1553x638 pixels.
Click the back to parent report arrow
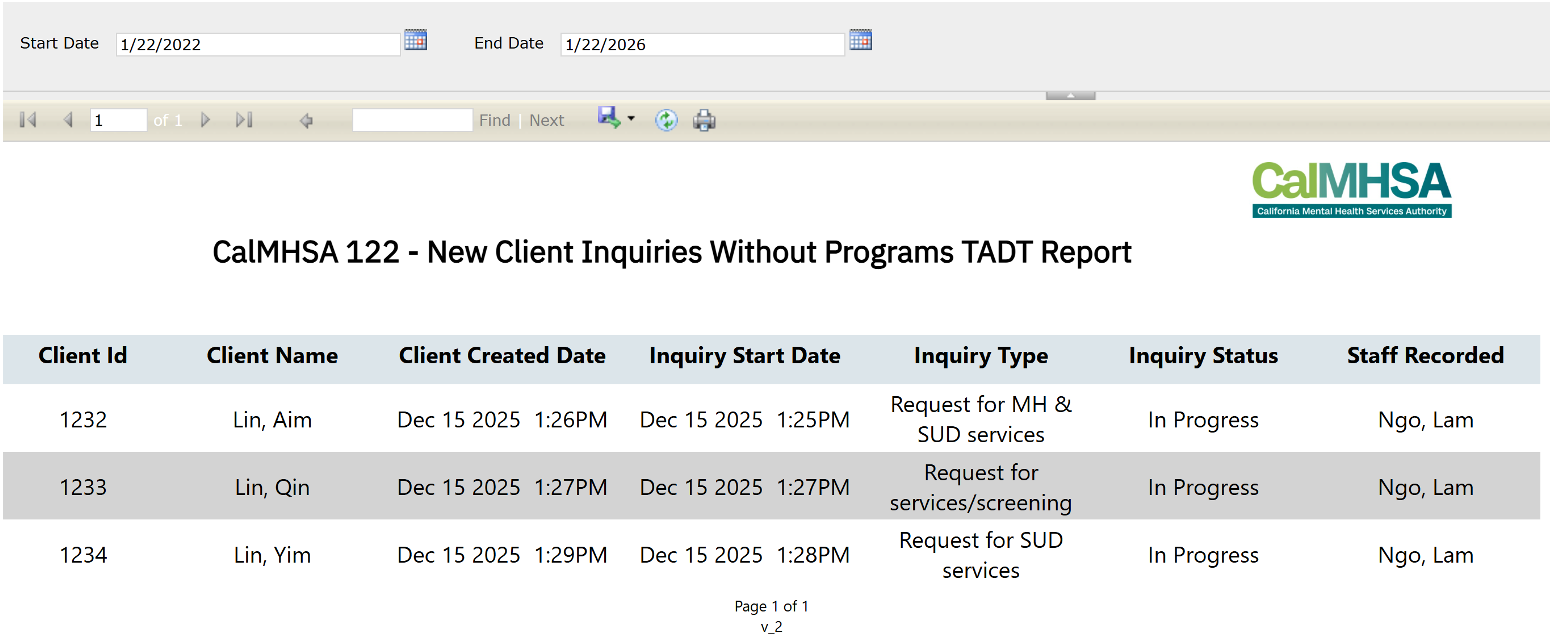pos(307,121)
